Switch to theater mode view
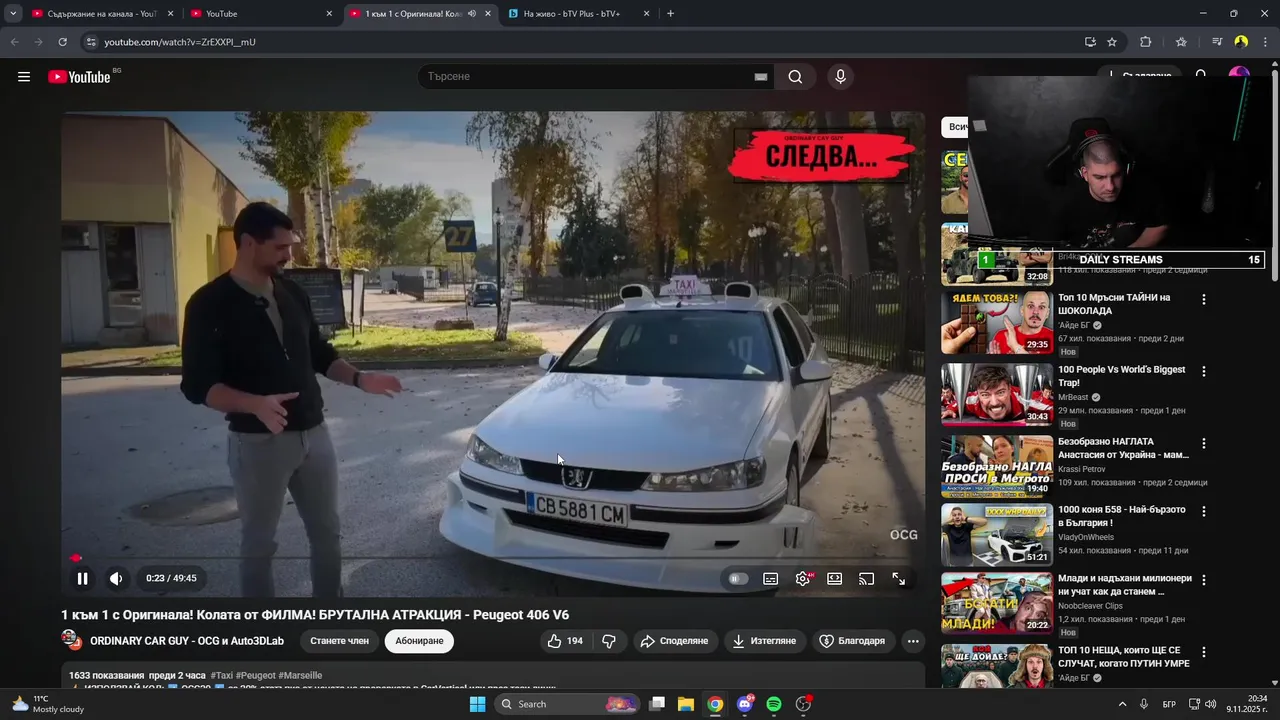1280x720 pixels. (x=835, y=579)
